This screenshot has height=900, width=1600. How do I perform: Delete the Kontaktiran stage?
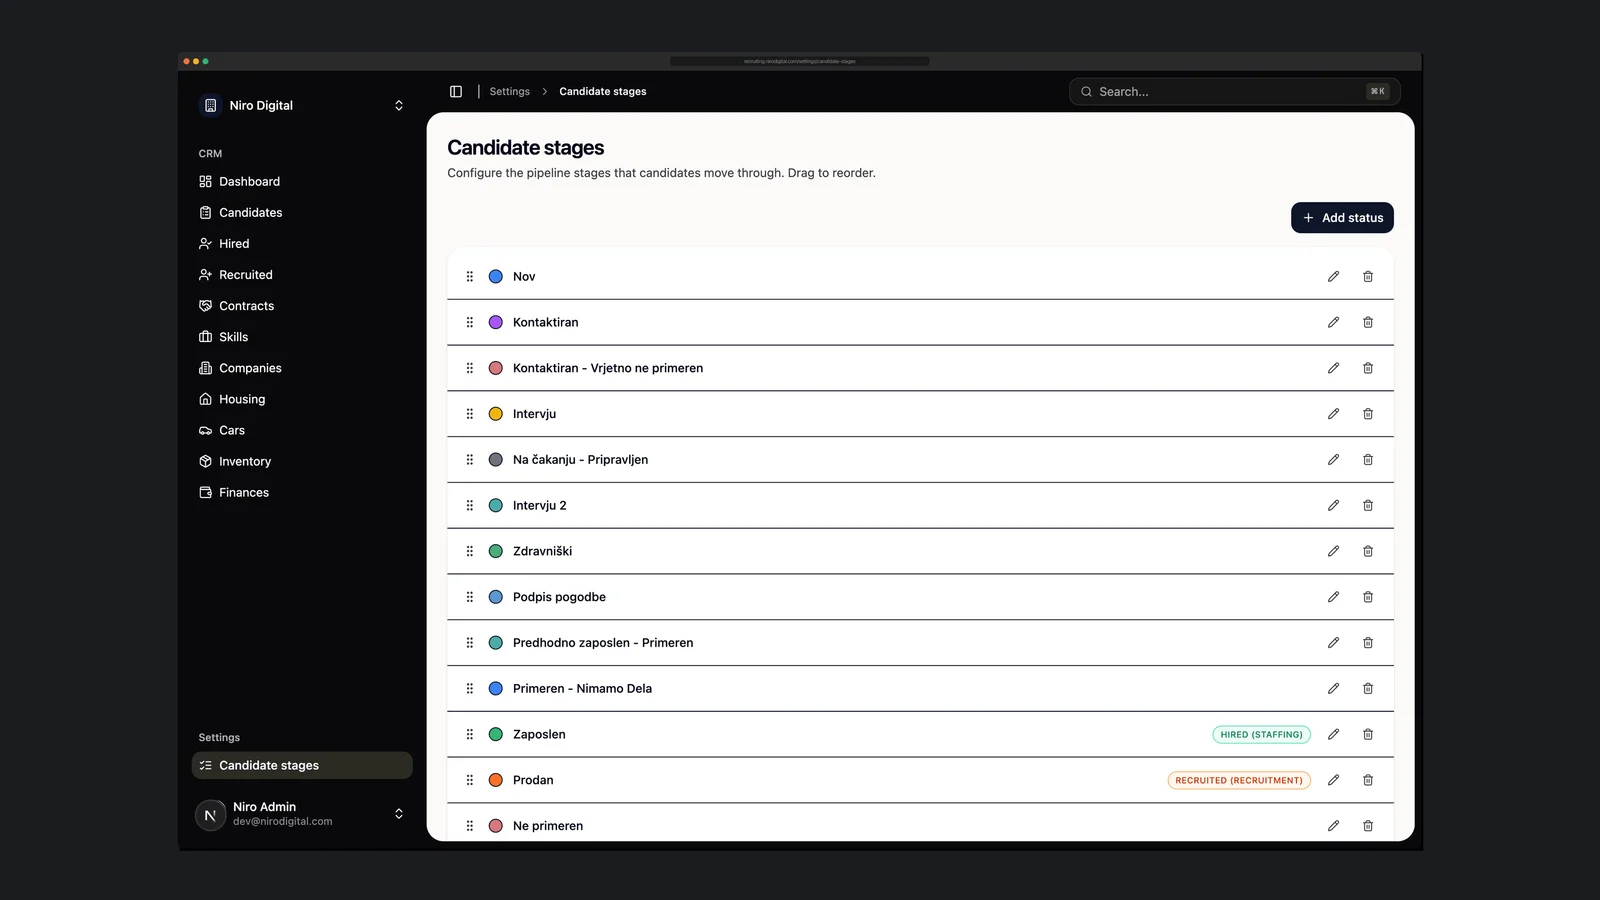pyautogui.click(x=1368, y=322)
